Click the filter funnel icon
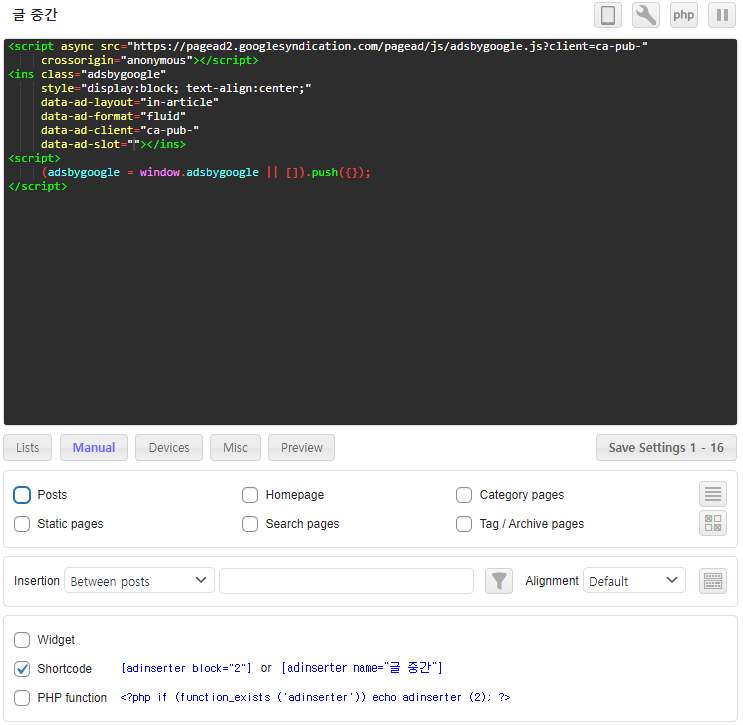This screenshot has width=743, height=725. [x=499, y=580]
